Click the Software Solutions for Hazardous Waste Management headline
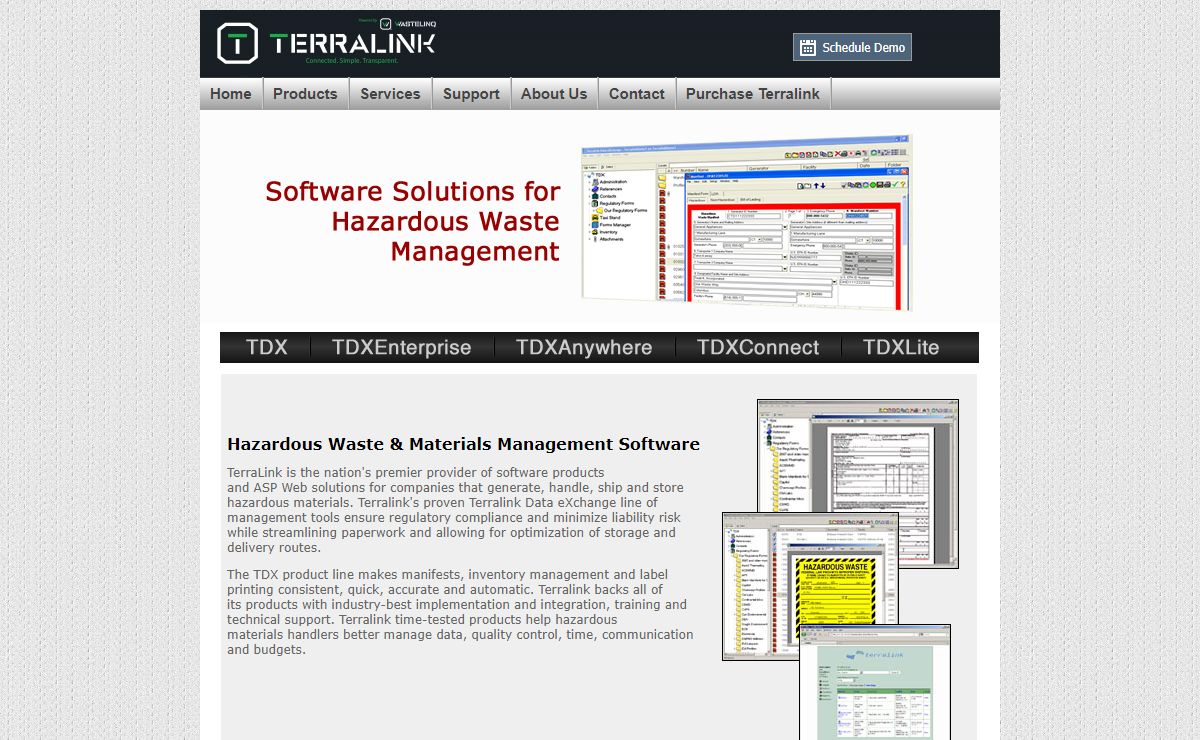 [412, 221]
